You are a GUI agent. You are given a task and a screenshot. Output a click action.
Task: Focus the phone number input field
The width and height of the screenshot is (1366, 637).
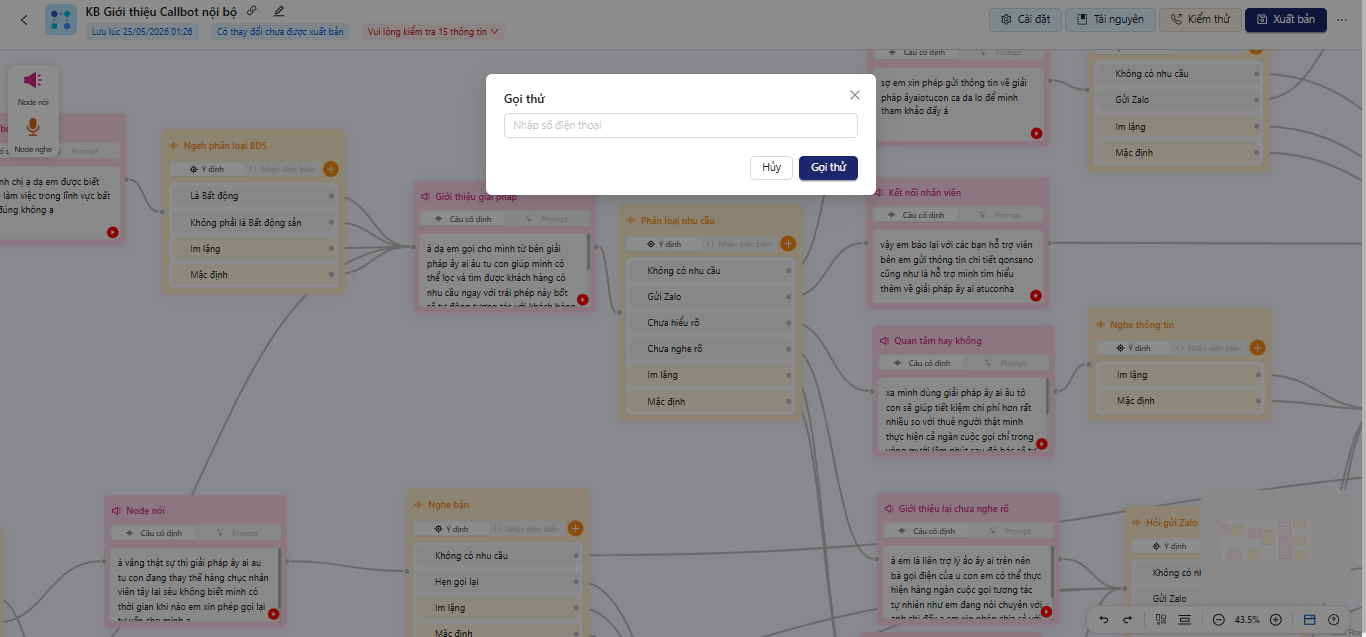681,125
